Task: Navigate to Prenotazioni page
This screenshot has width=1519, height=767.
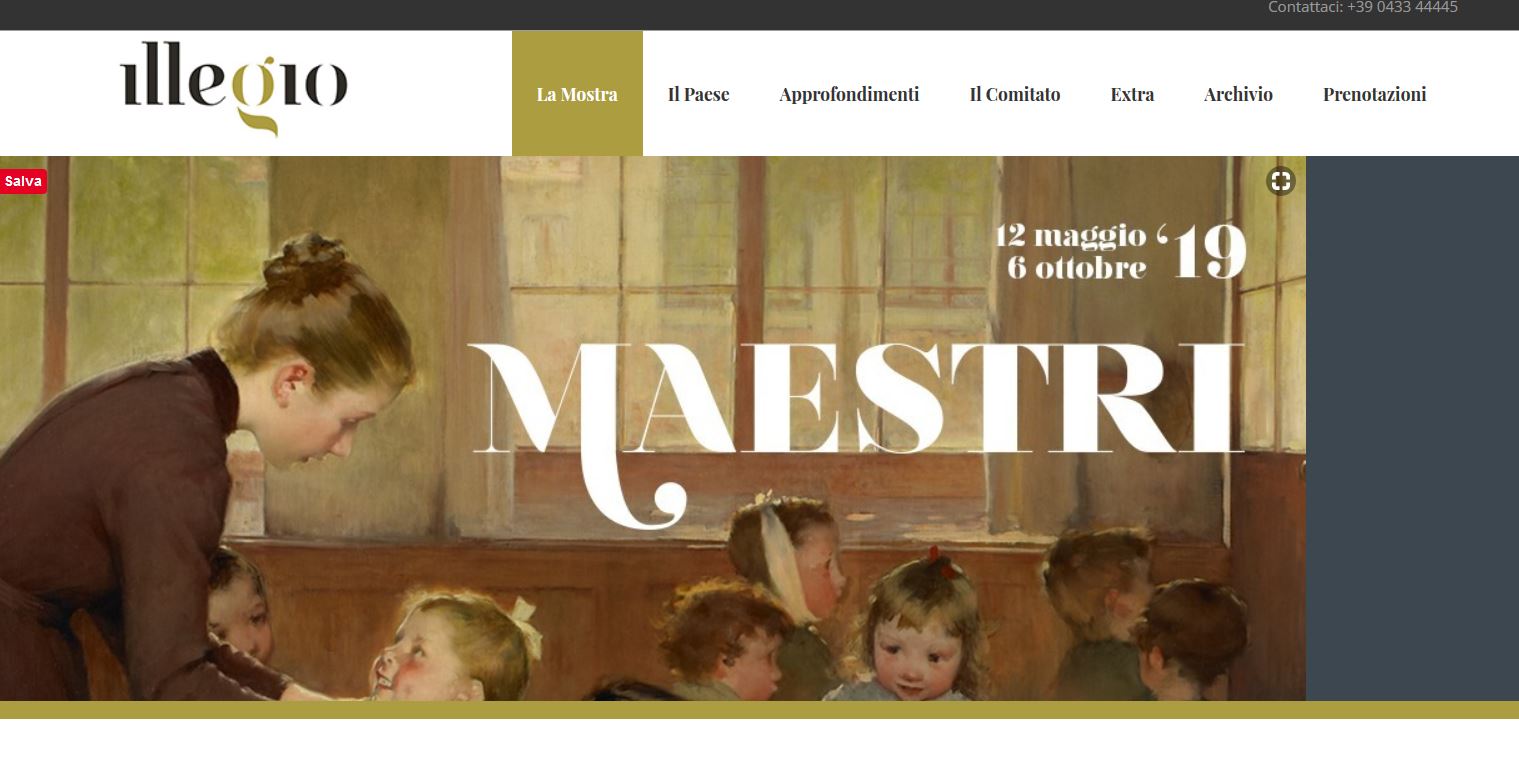Action: 1374,94
